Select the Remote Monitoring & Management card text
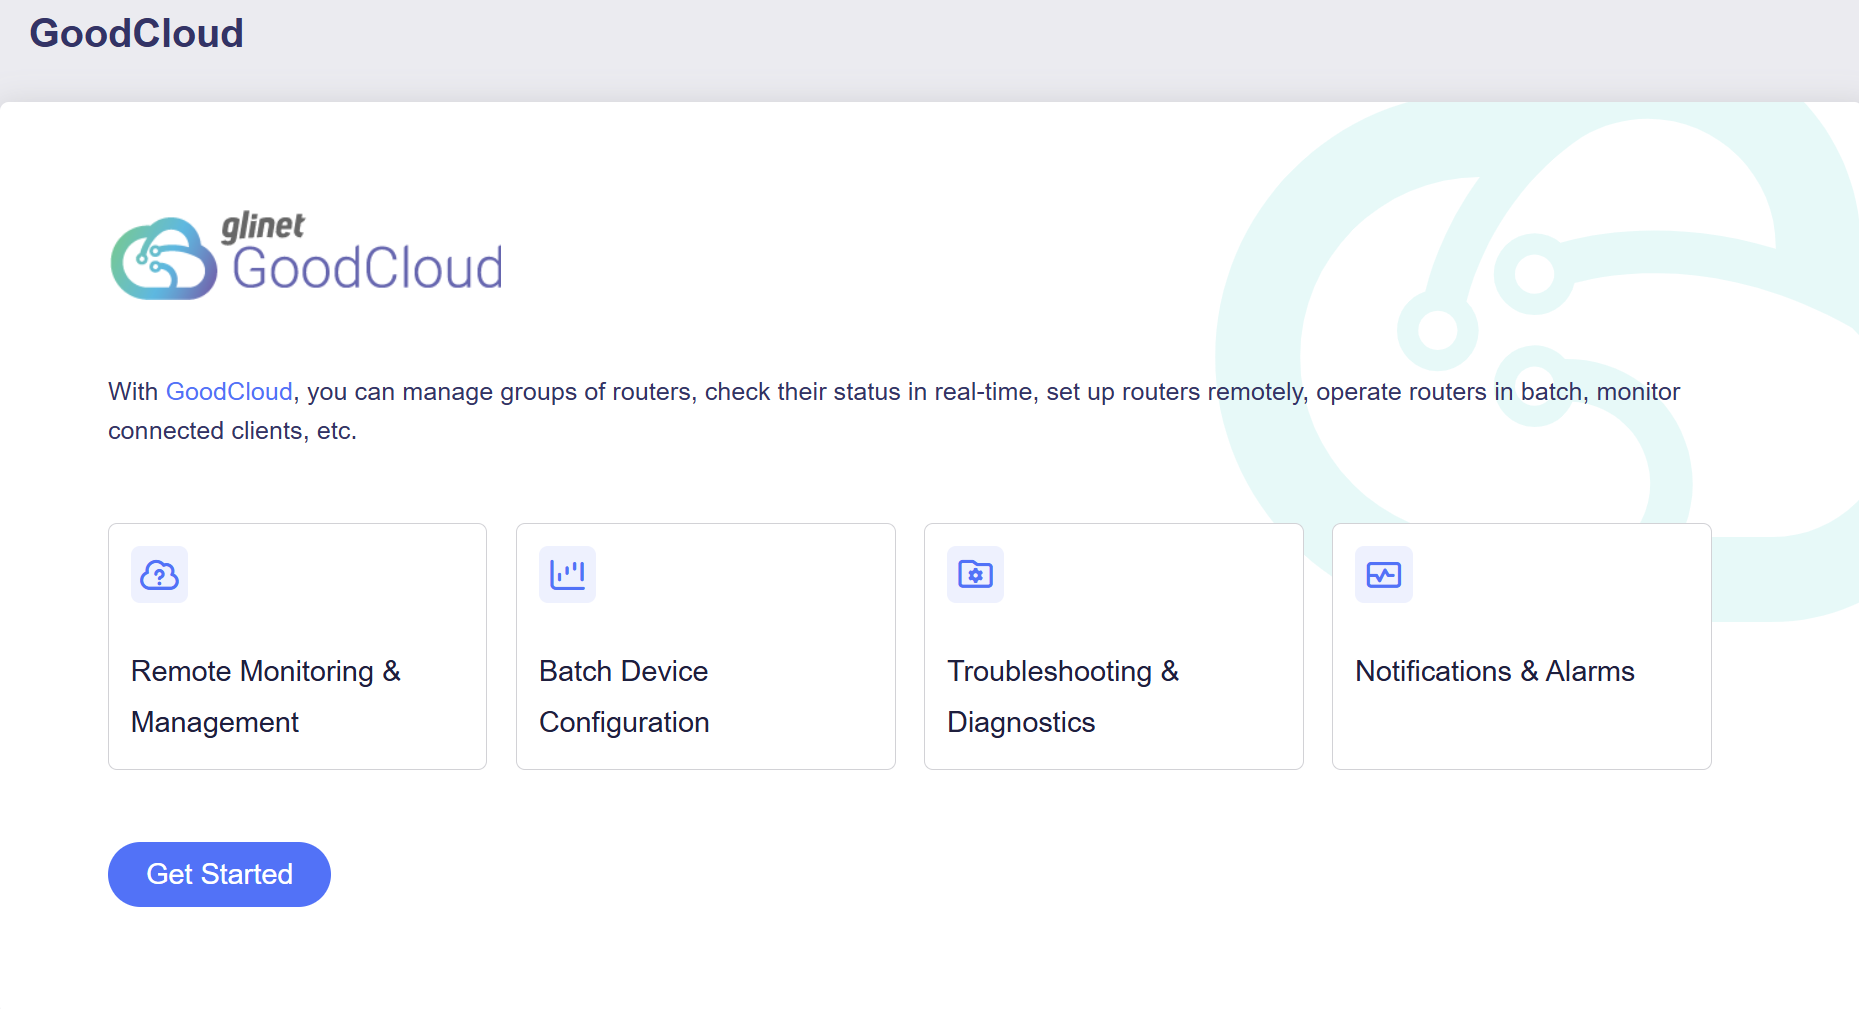1859x1009 pixels. (x=266, y=696)
